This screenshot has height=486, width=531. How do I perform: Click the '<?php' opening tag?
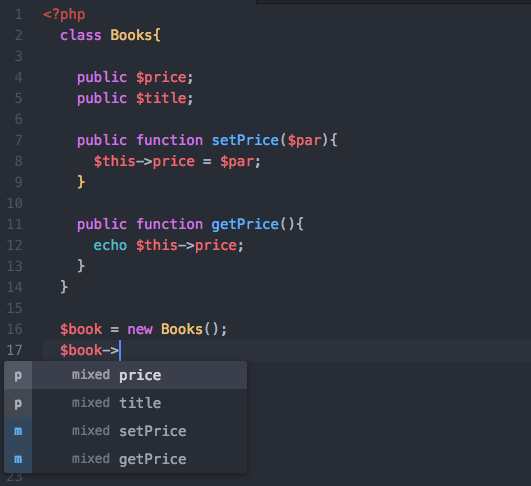[x=64, y=15]
